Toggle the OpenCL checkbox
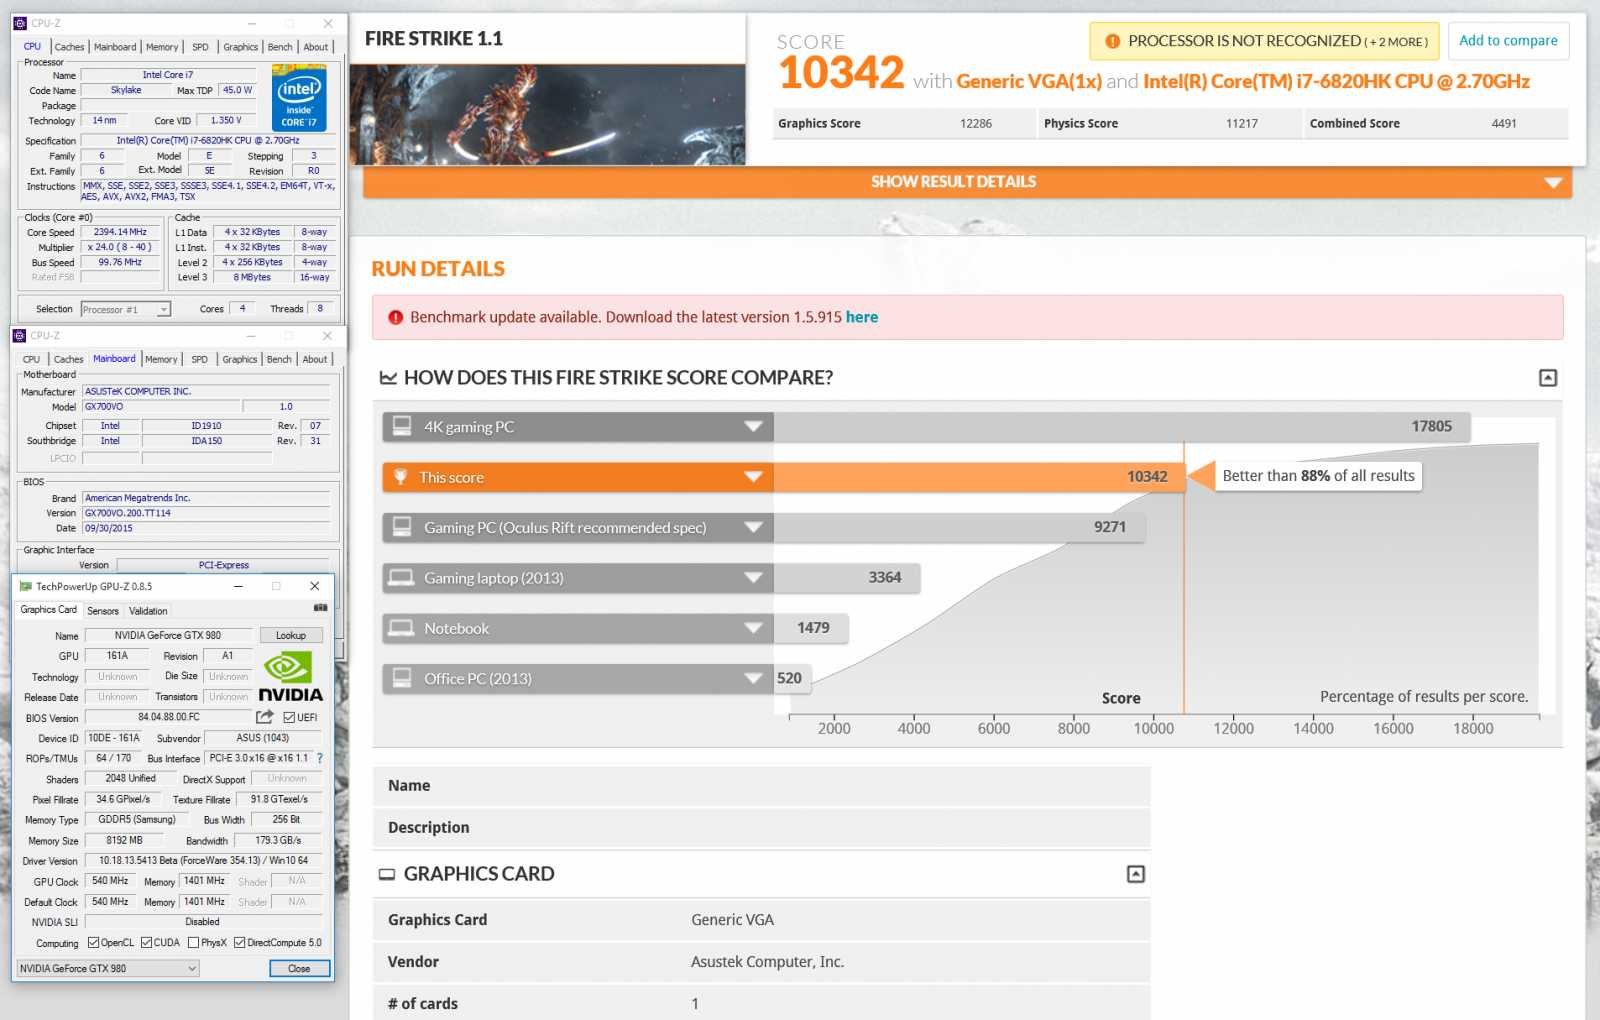1600x1020 pixels. (x=93, y=942)
